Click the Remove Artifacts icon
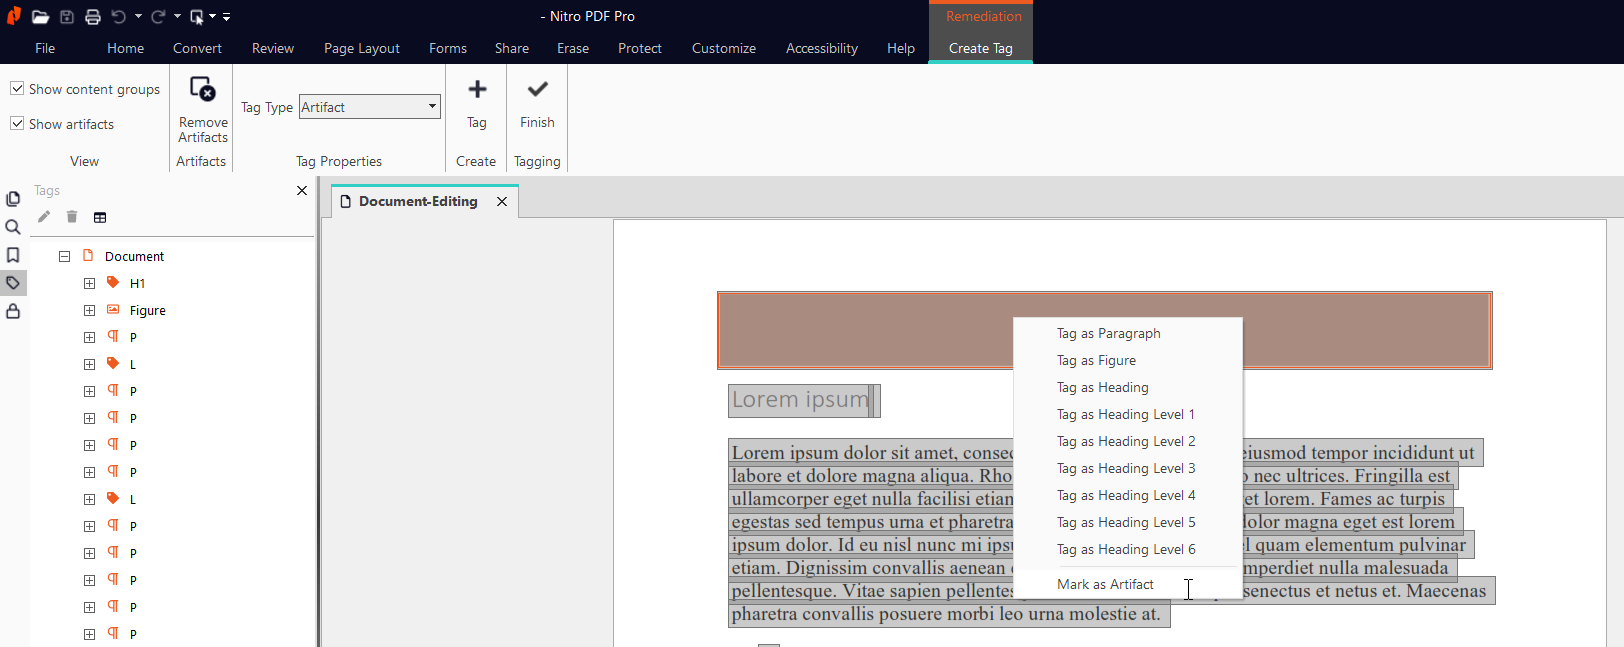This screenshot has height=647, width=1624. pyautogui.click(x=203, y=91)
